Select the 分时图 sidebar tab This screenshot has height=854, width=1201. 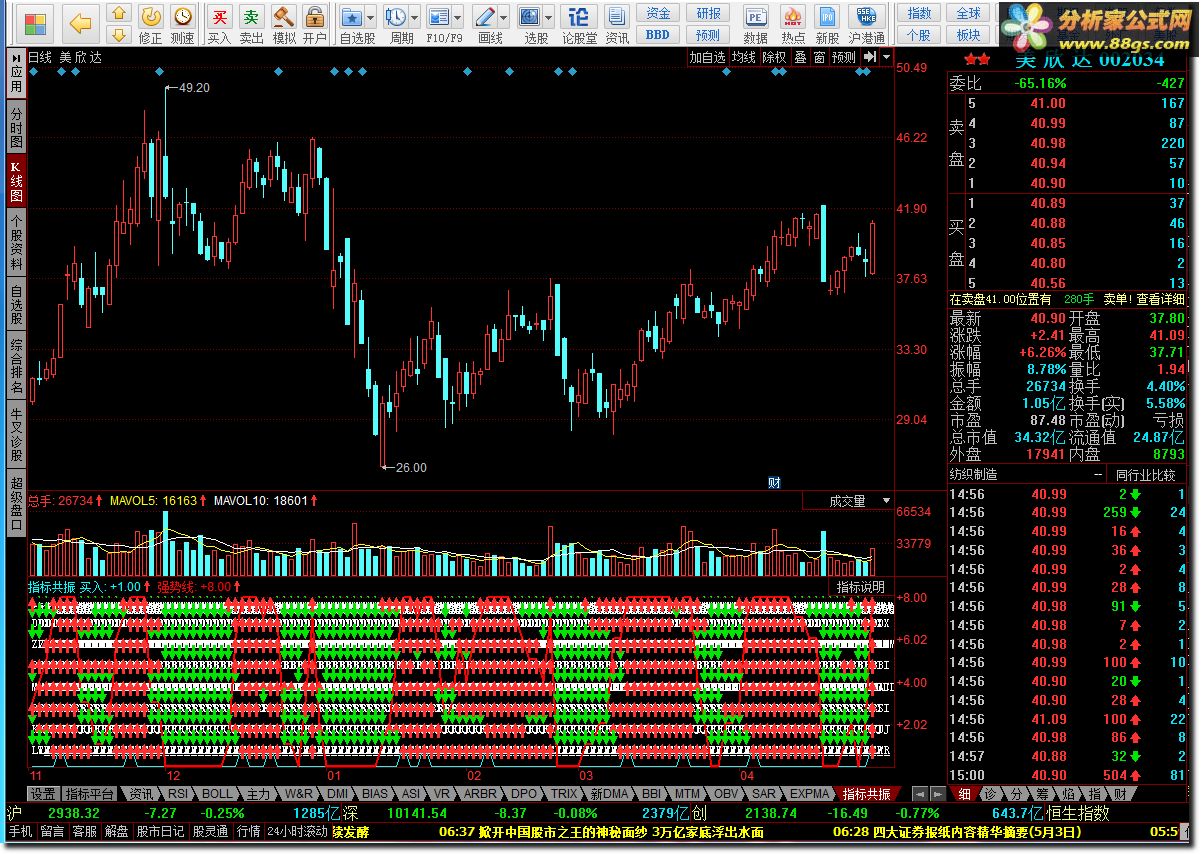pos(16,126)
